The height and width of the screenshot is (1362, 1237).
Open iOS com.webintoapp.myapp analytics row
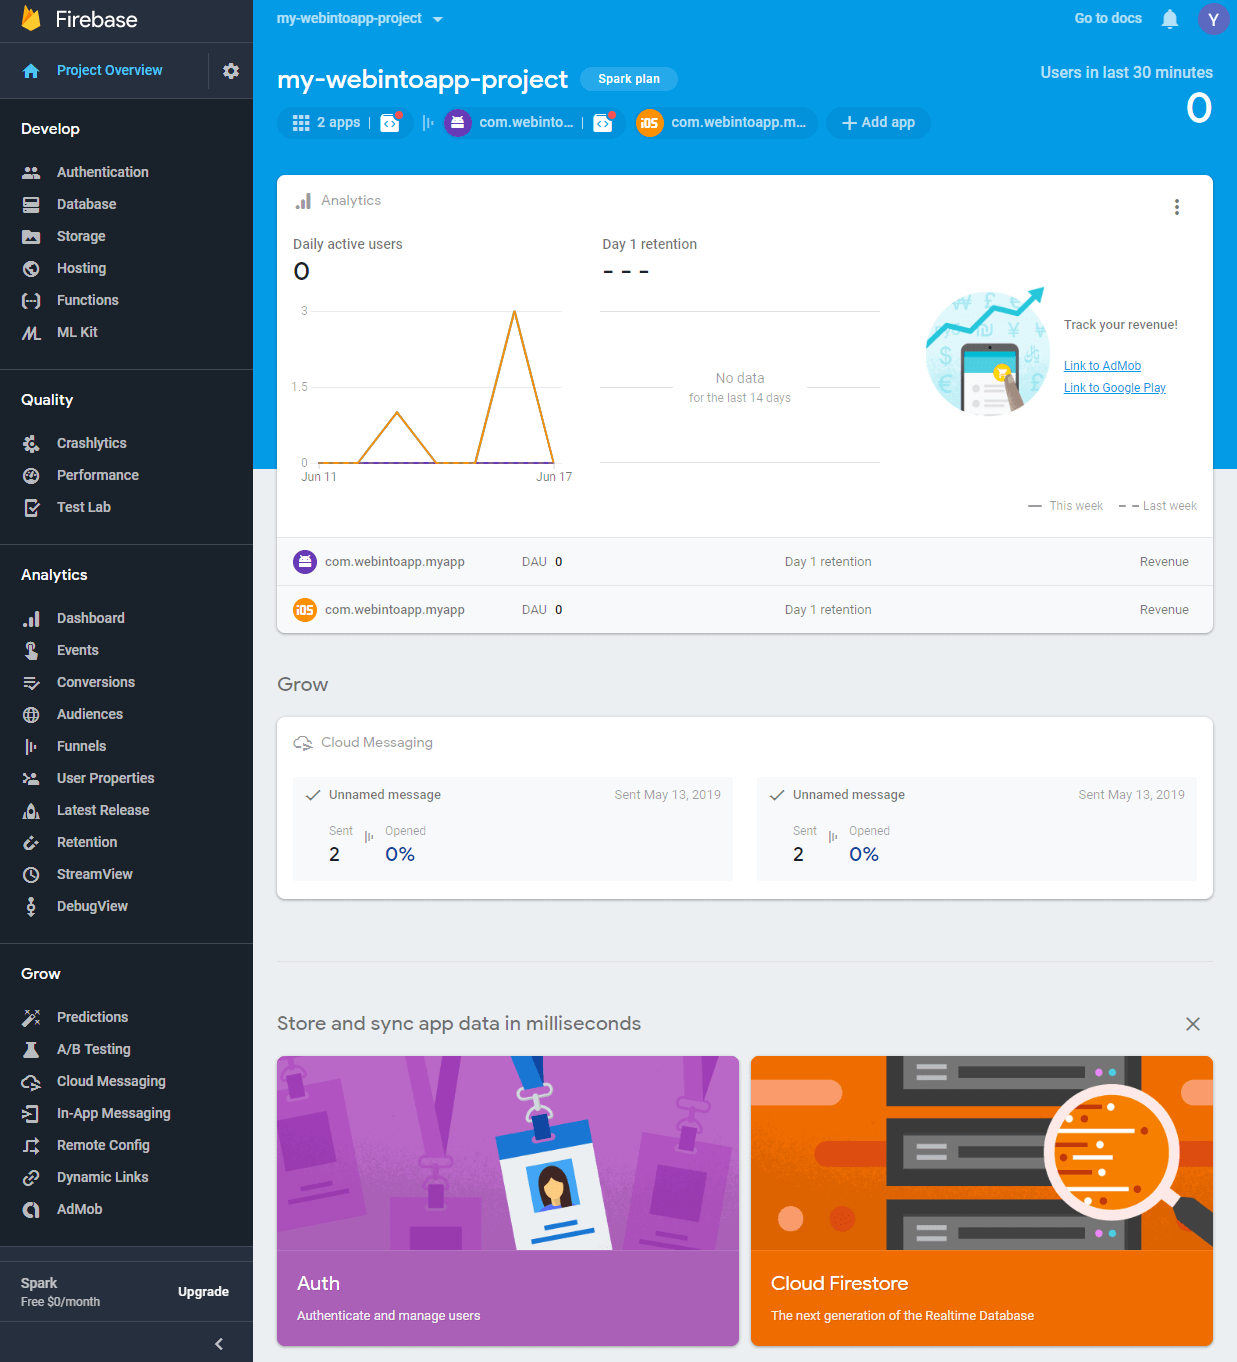745,610
